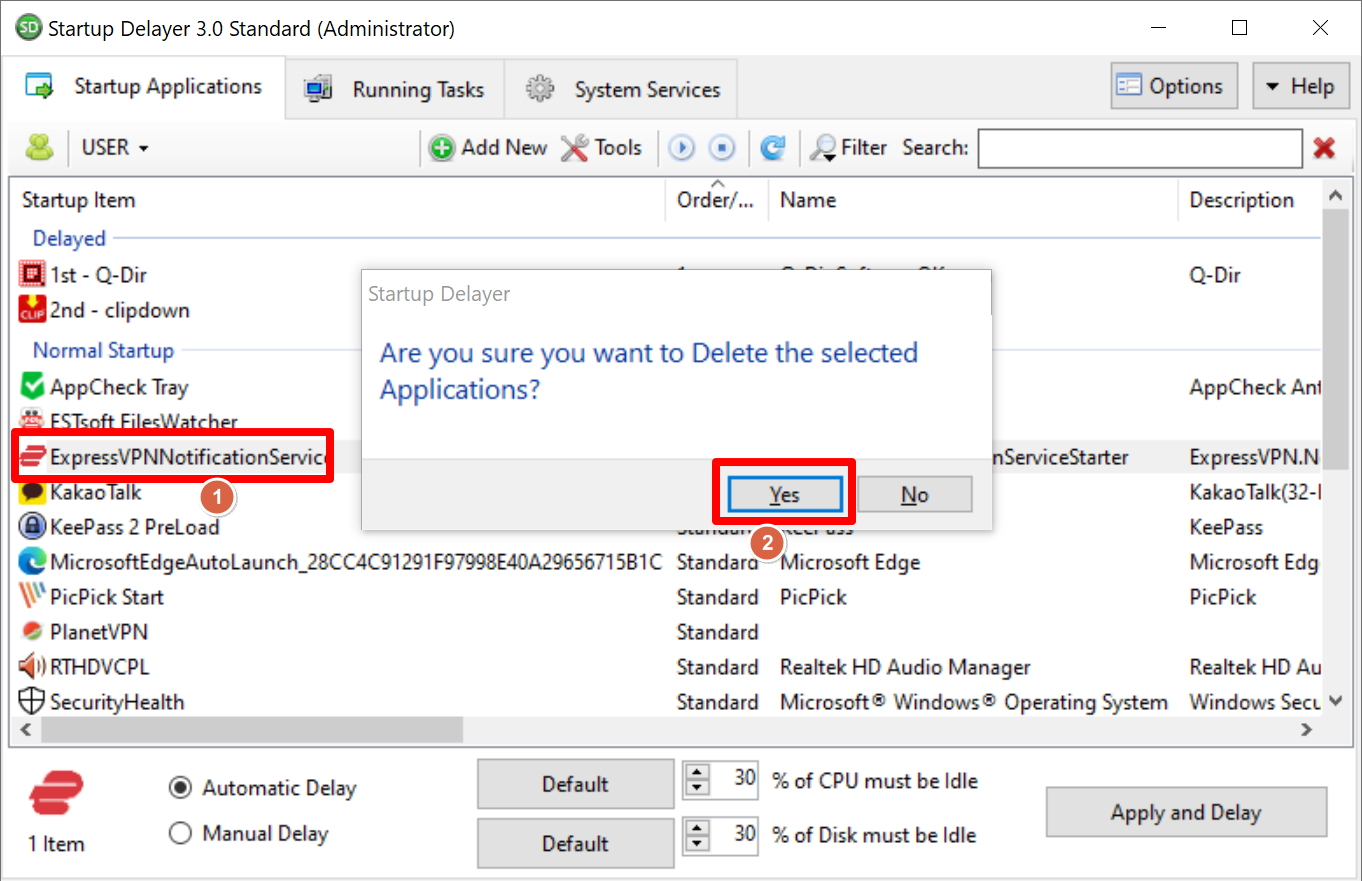This screenshot has width=1362, height=881.
Task: Sort by the Startup Item column header
Action: pyautogui.click(x=338, y=200)
